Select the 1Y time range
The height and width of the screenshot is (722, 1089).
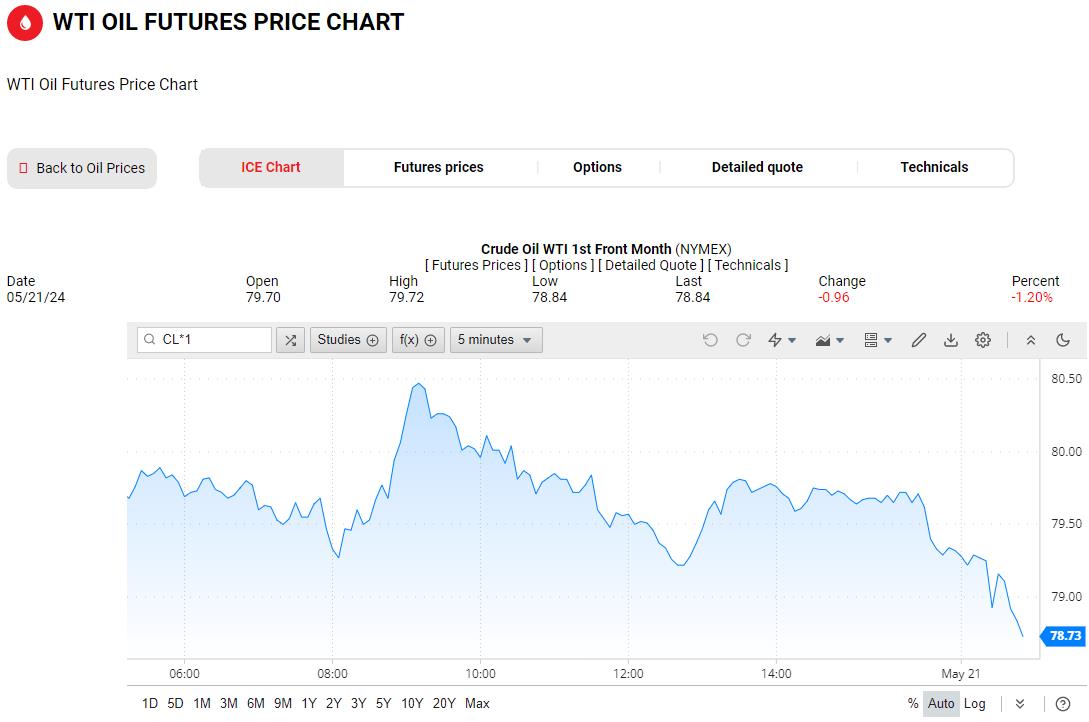click(309, 703)
